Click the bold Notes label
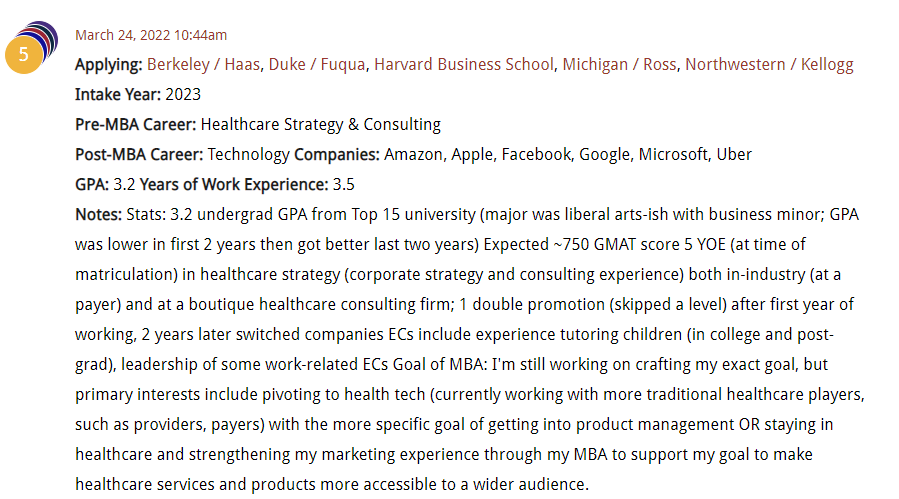 [98, 215]
